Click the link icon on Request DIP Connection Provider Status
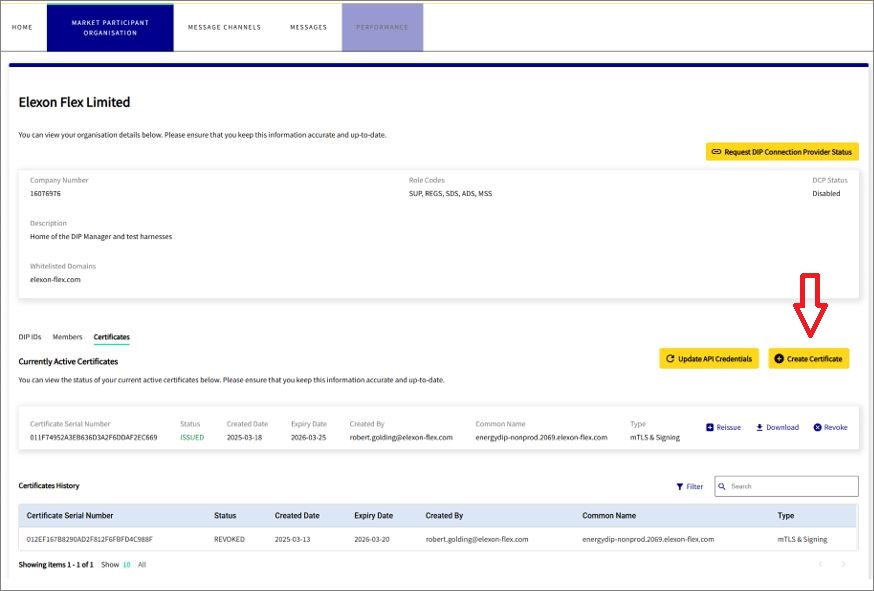Viewport: 874px width, 591px height. (x=716, y=151)
